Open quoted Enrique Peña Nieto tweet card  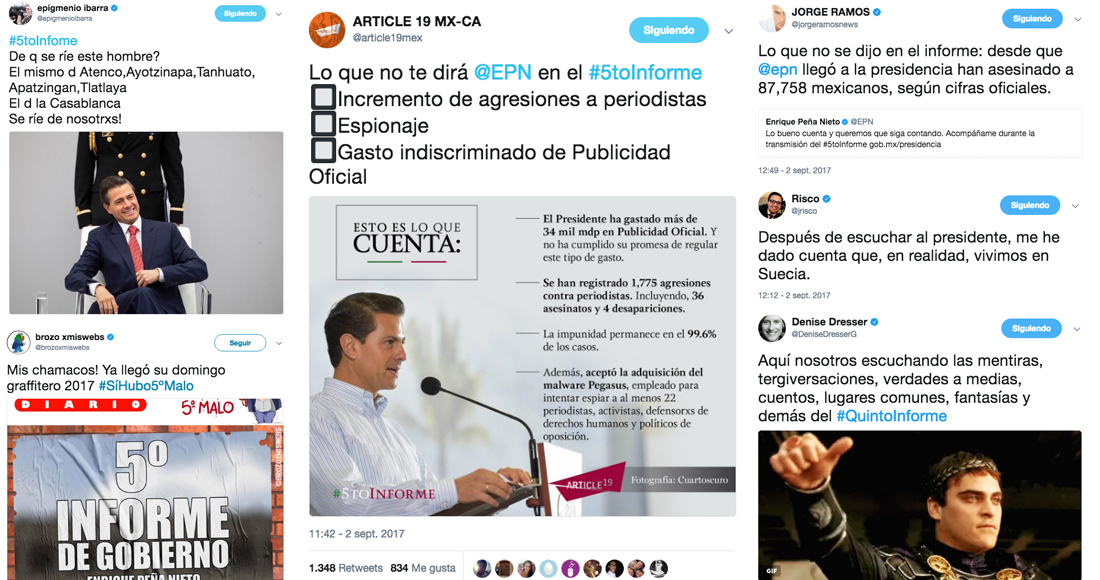click(x=920, y=133)
